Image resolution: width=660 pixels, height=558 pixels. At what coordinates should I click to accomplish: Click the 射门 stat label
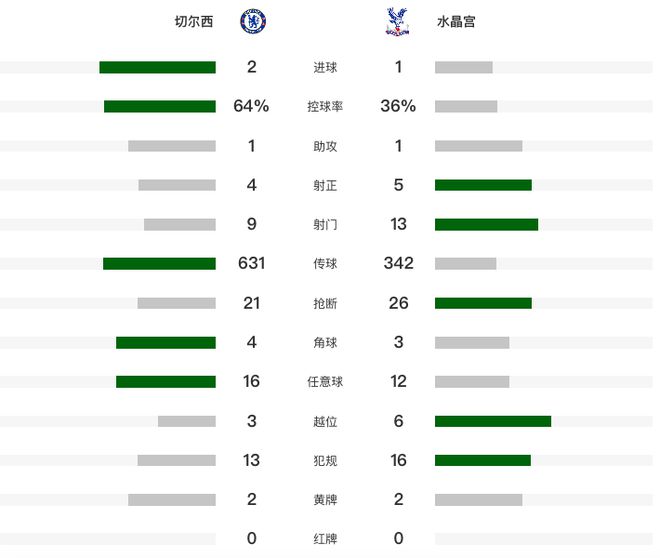325,224
